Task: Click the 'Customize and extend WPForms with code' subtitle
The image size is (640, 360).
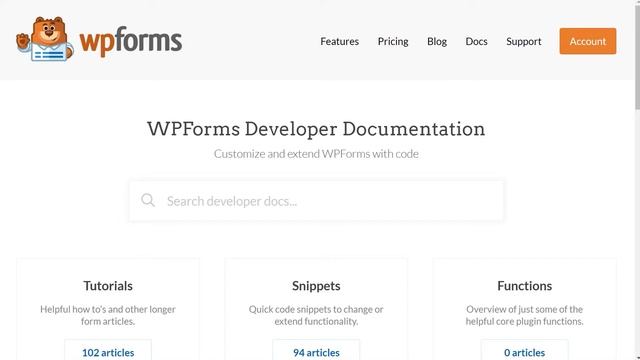Action: 316,154
